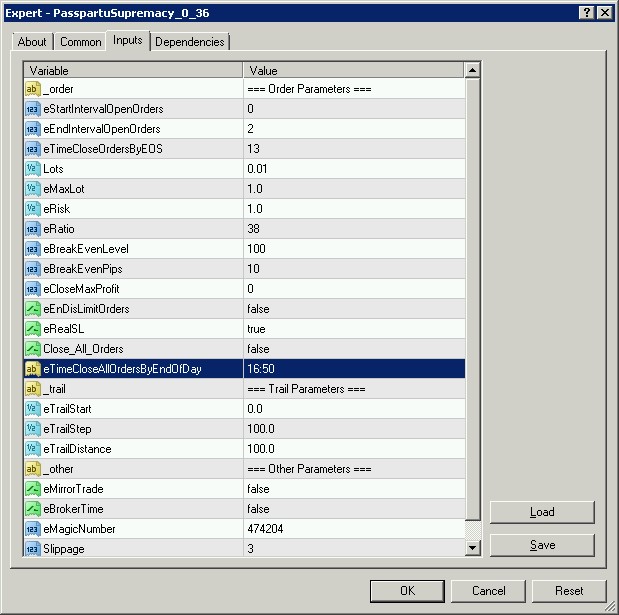The width and height of the screenshot is (619, 615).
Task: Click the string icon beside _order
Action: 33,89
